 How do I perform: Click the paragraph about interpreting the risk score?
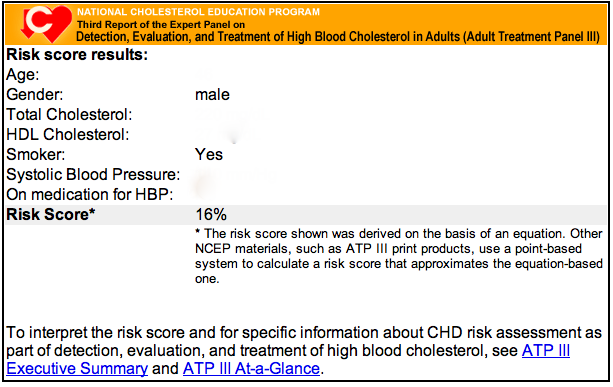(x=304, y=351)
